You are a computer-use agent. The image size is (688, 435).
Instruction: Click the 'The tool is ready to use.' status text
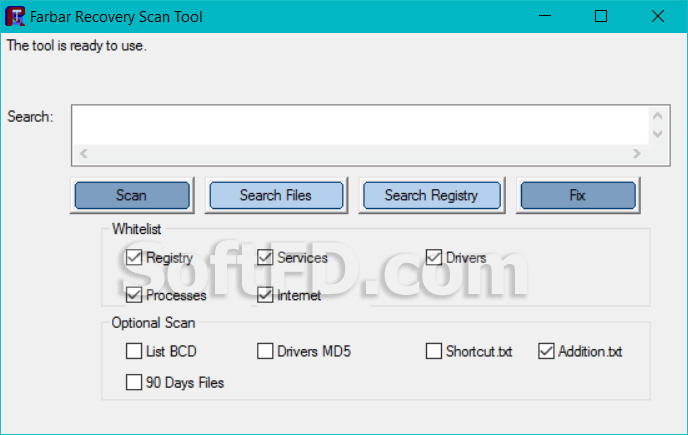[76, 46]
